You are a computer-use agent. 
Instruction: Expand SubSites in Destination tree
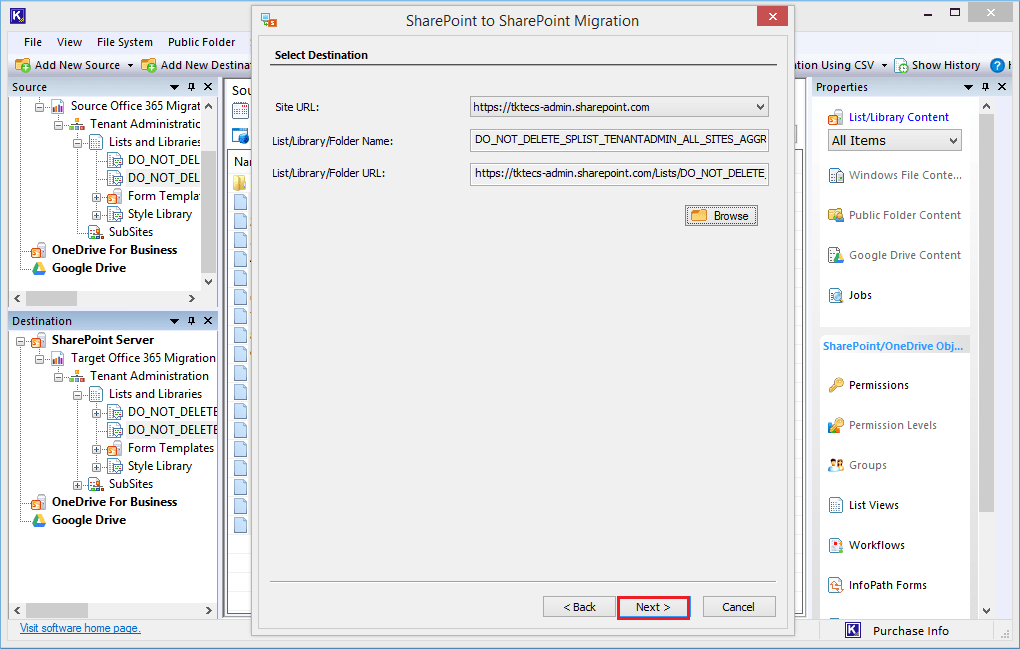pos(77,485)
